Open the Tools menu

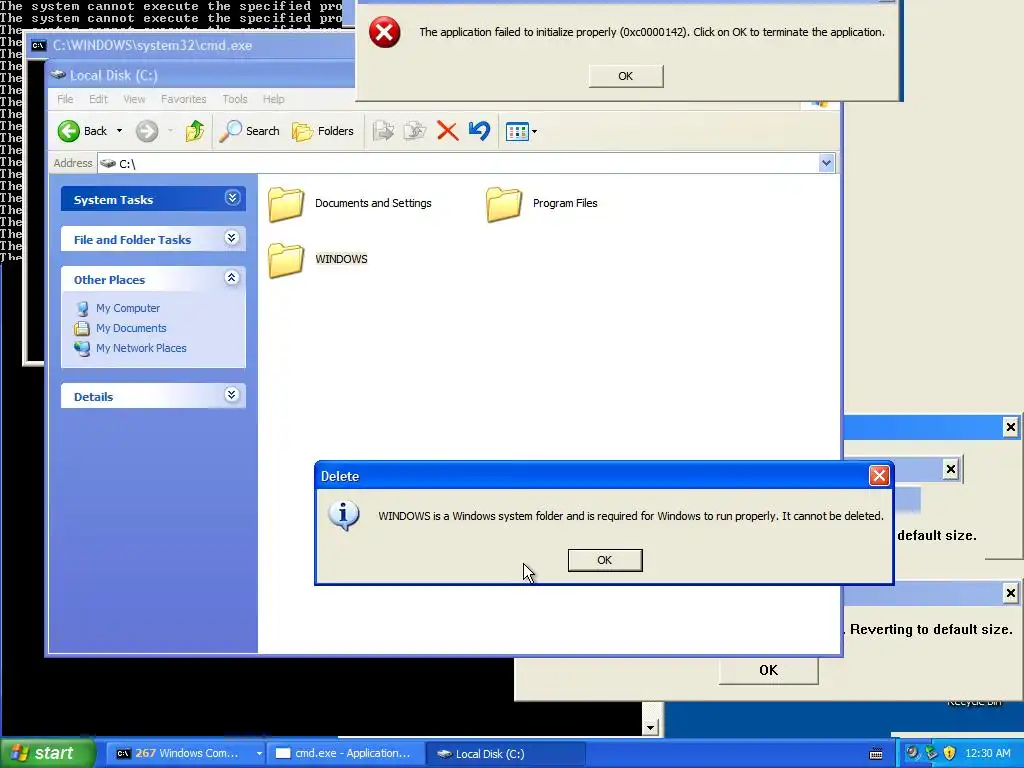(234, 99)
